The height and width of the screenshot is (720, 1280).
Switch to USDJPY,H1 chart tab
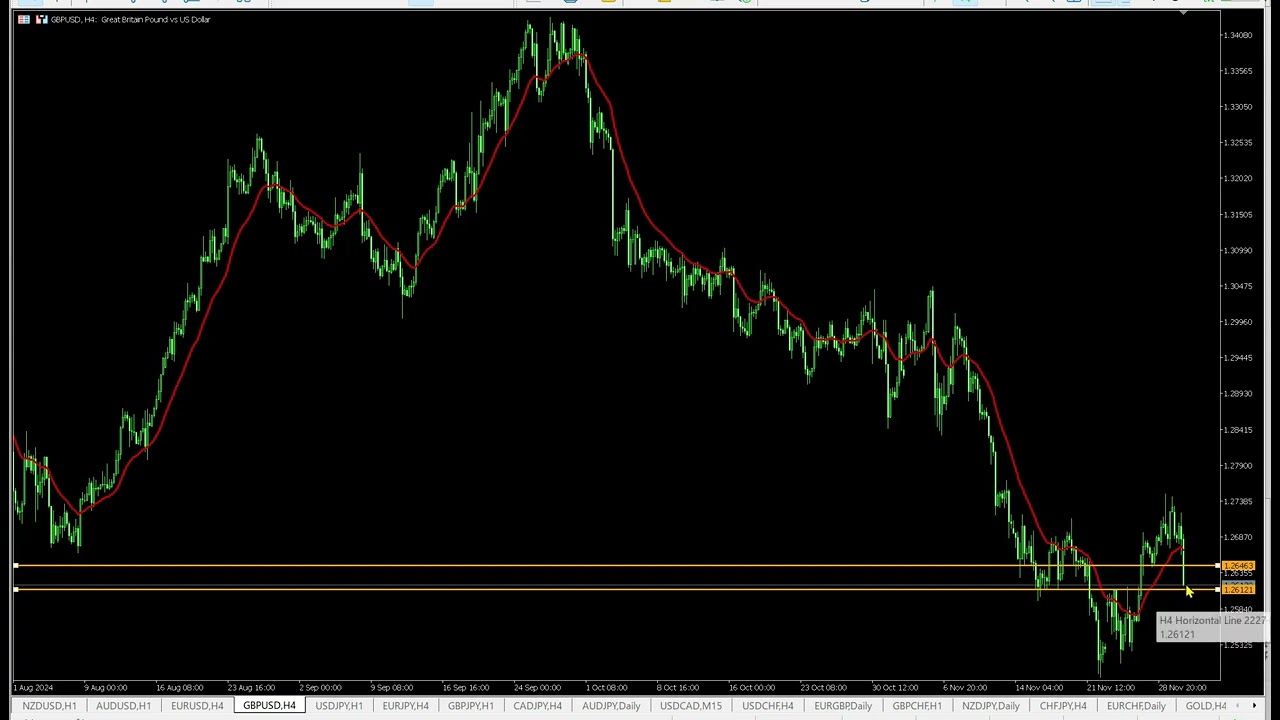point(339,706)
